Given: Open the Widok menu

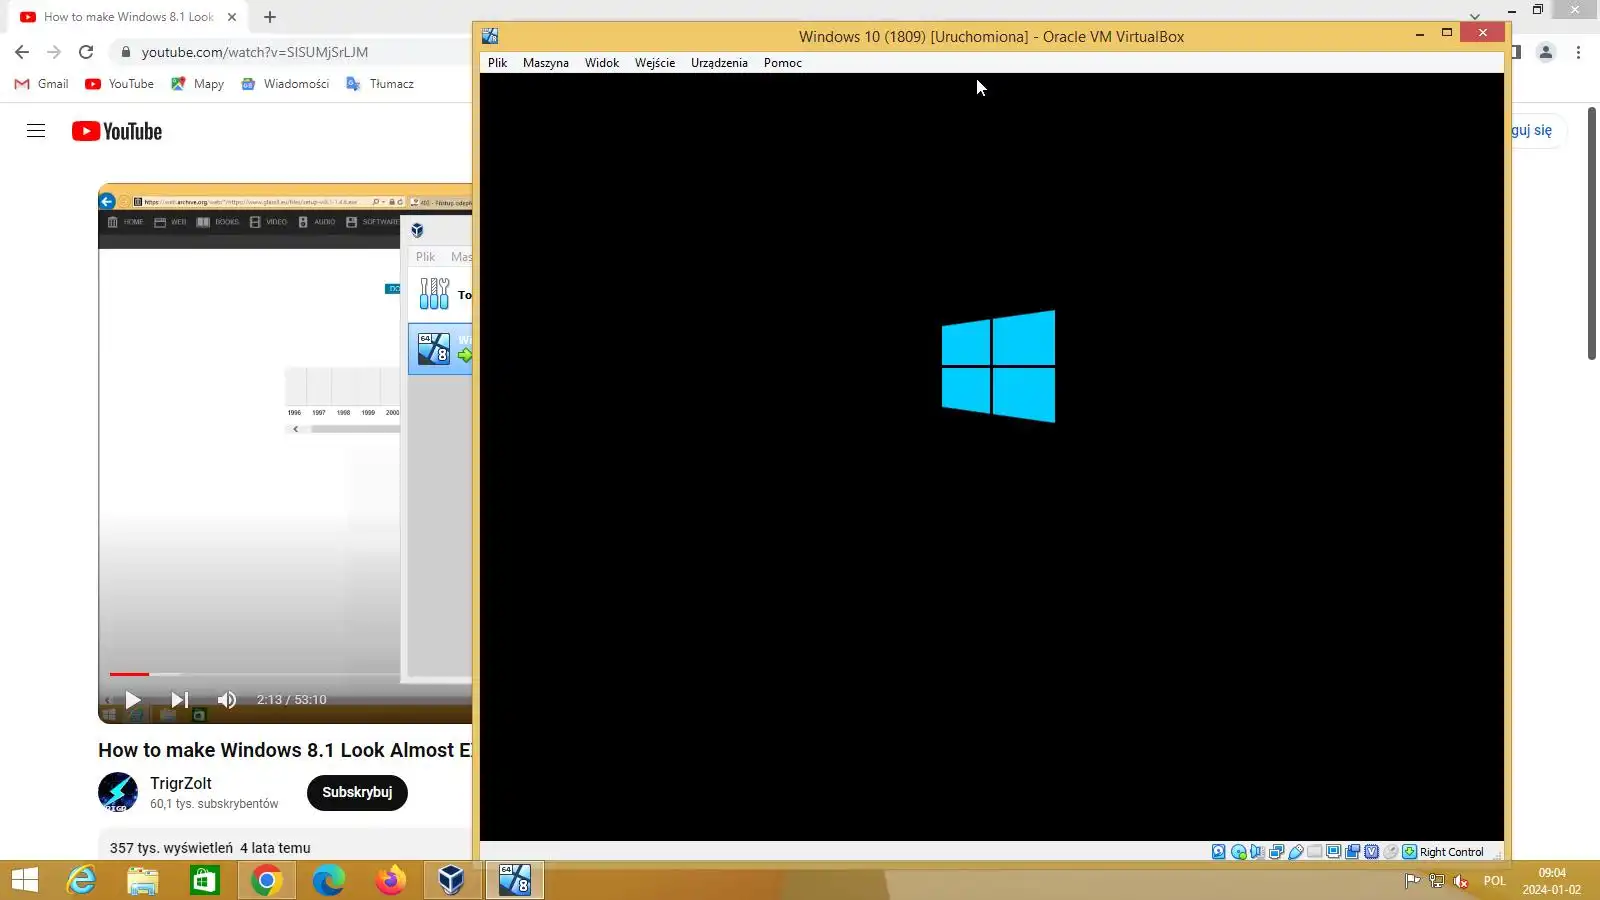Looking at the screenshot, I should click(x=602, y=62).
